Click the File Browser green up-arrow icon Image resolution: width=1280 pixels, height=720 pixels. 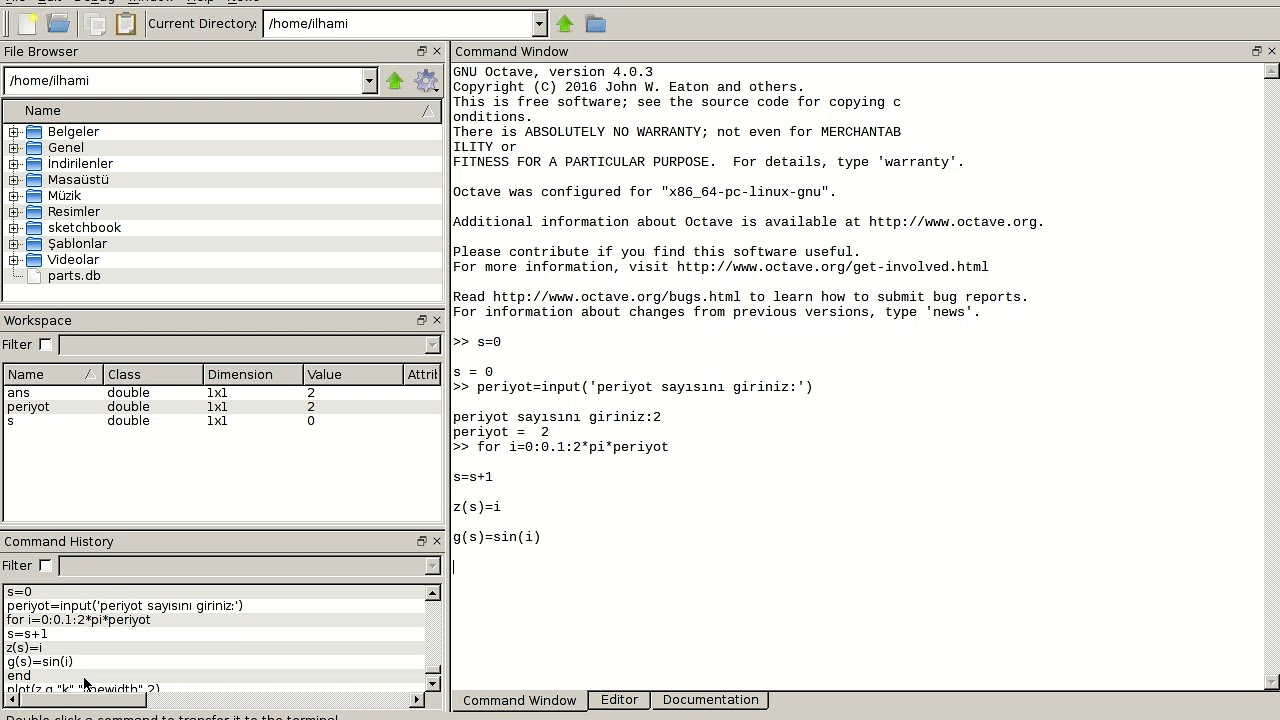pos(395,81)
